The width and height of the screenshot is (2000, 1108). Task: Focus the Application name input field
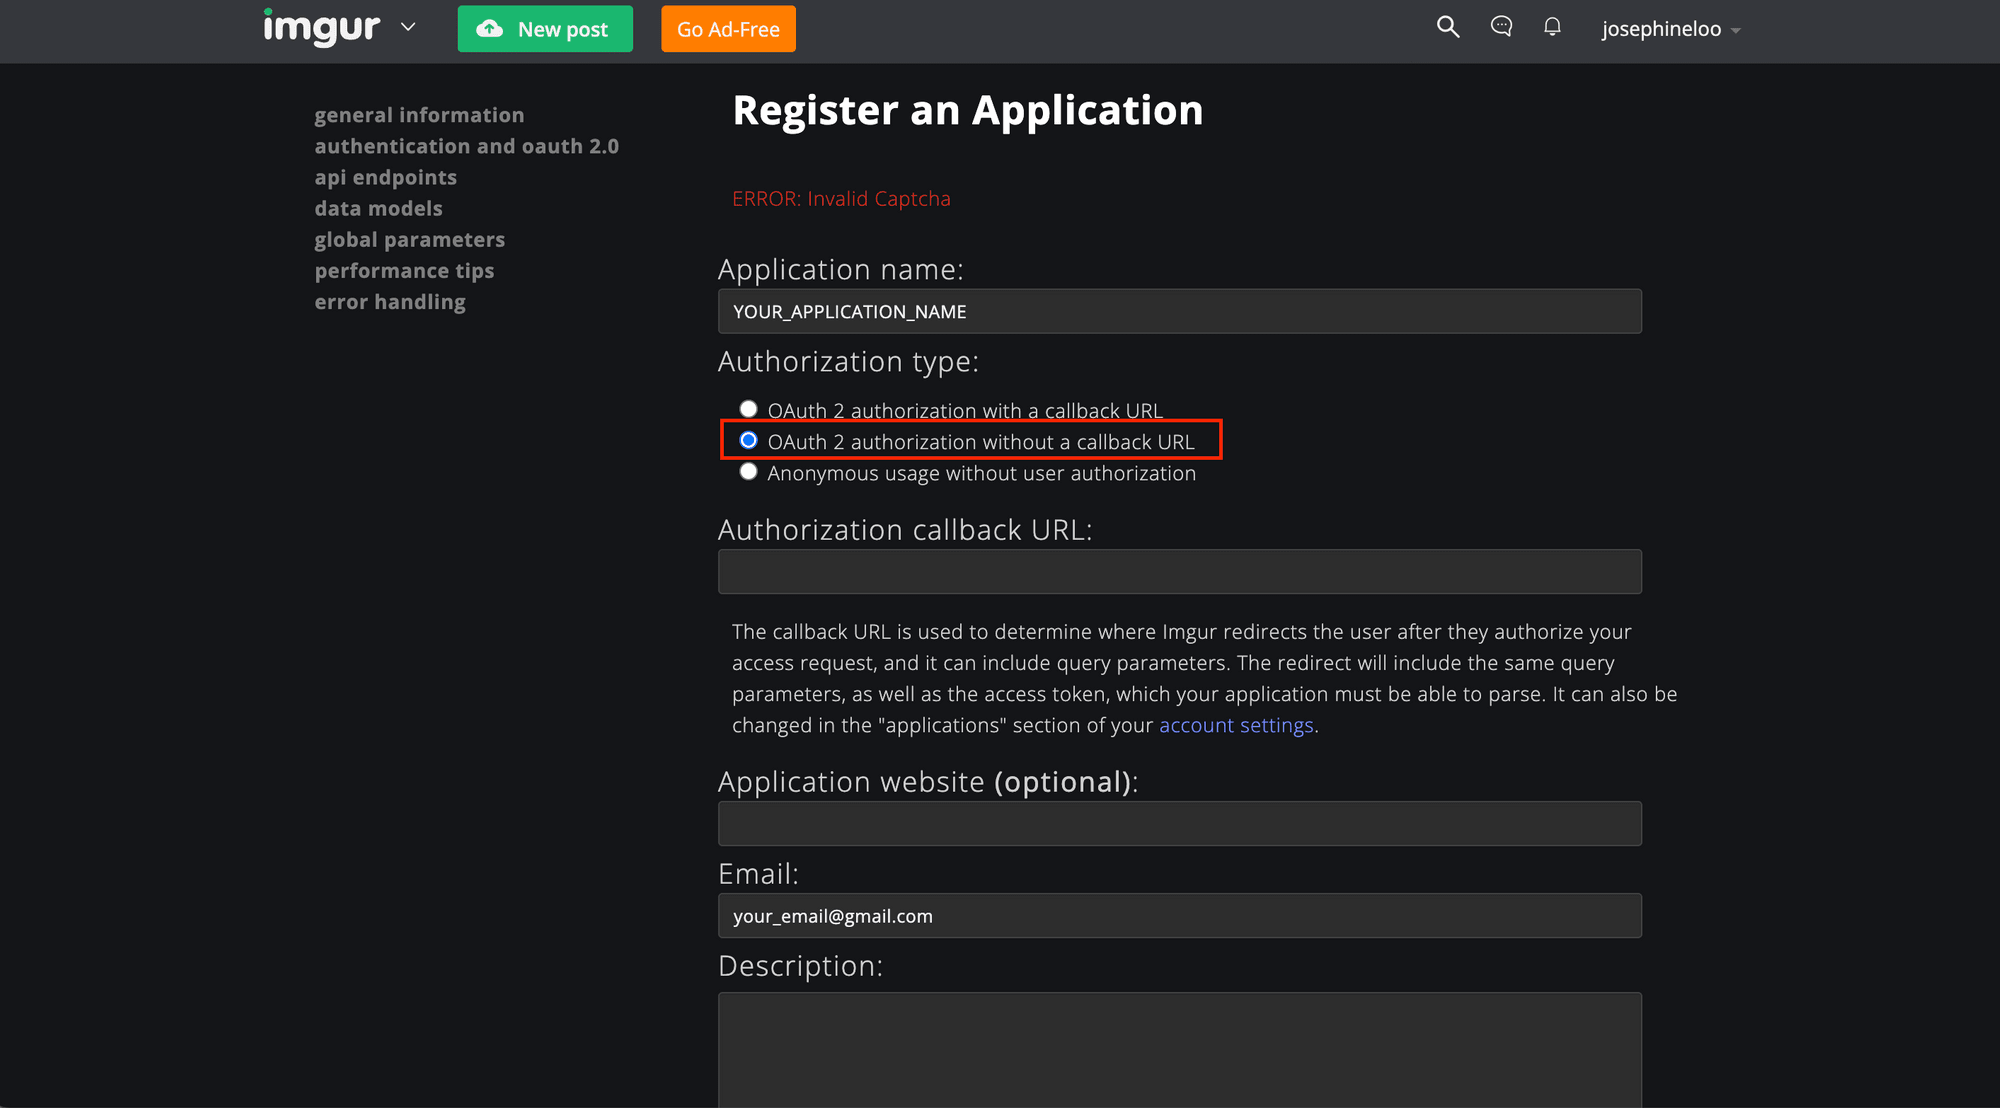[x=1180, y=311]
